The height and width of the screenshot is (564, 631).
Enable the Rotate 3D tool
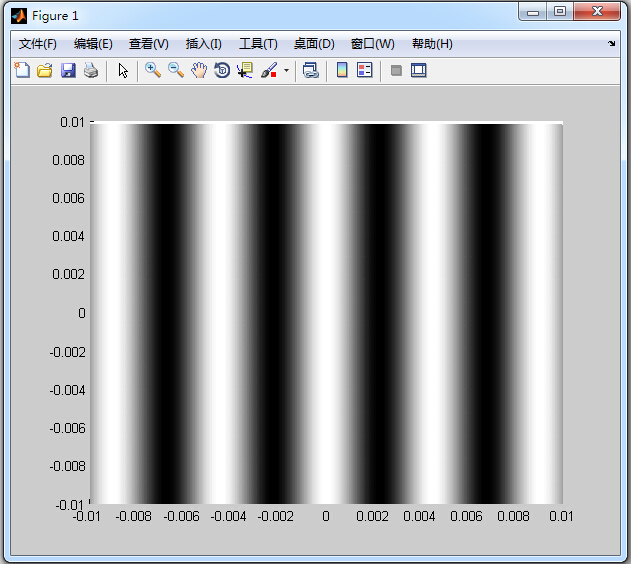point(222,70)
